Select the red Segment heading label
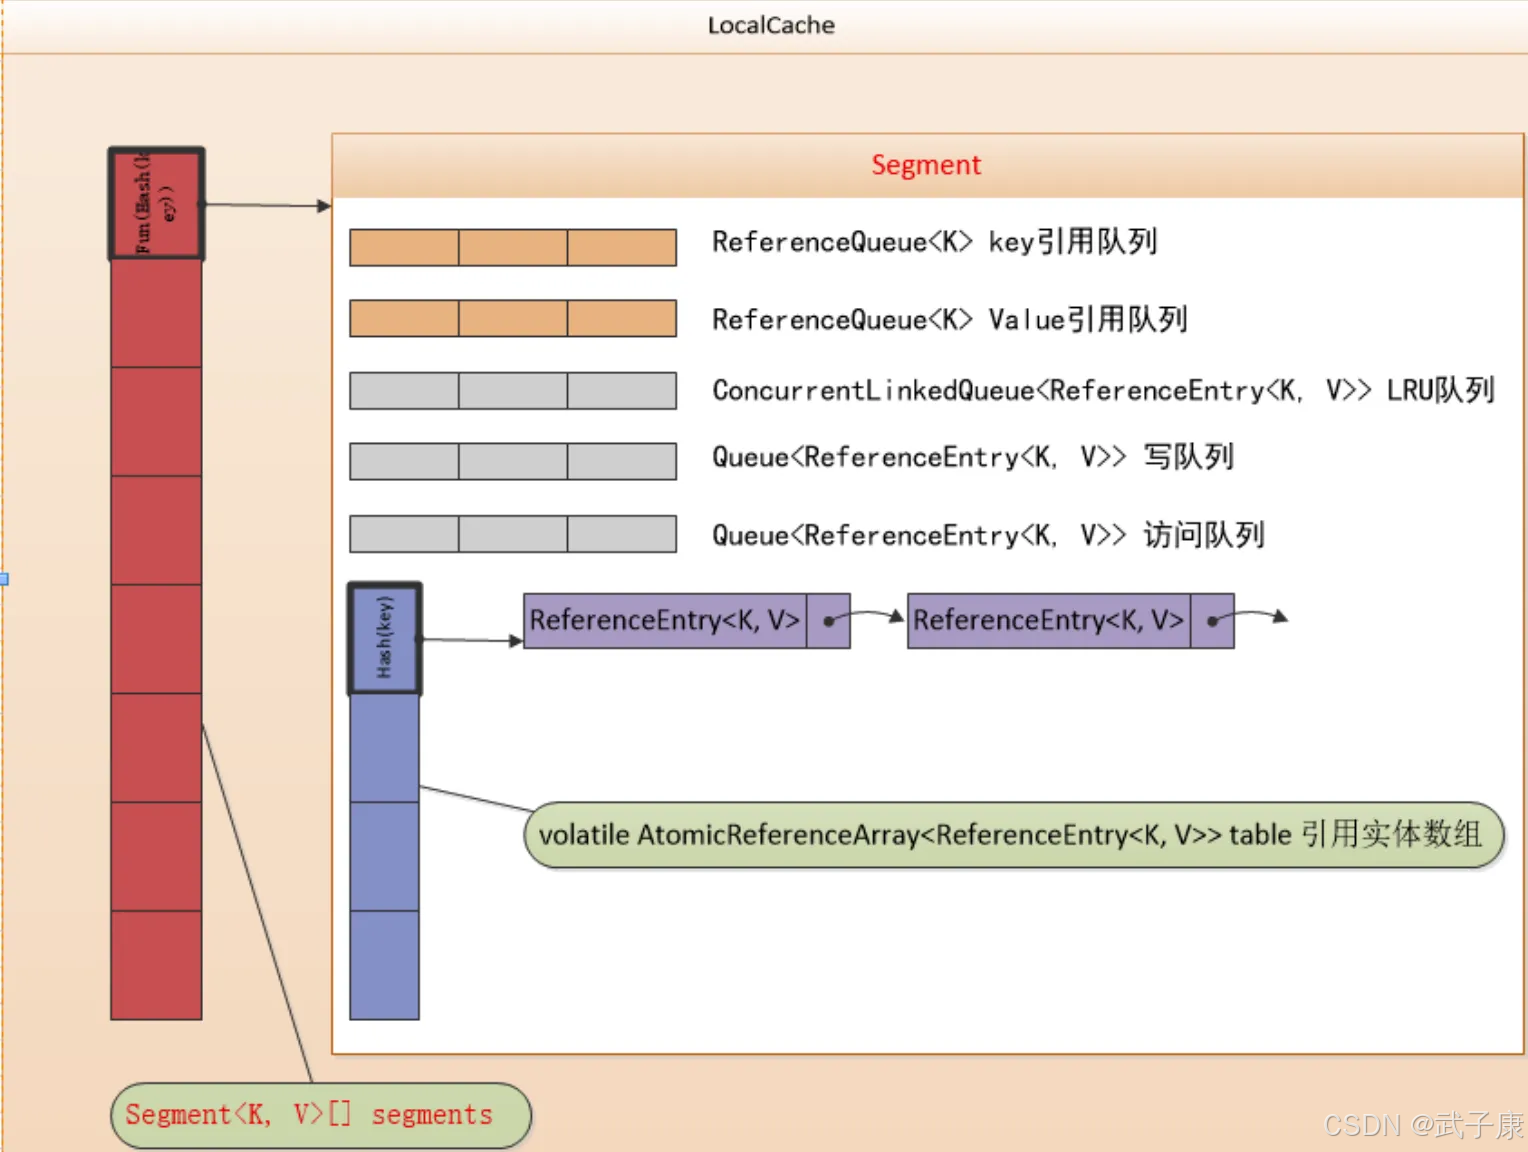Screen dimensions: 1528x1152 pyautogui.click(x=925, y=164)
